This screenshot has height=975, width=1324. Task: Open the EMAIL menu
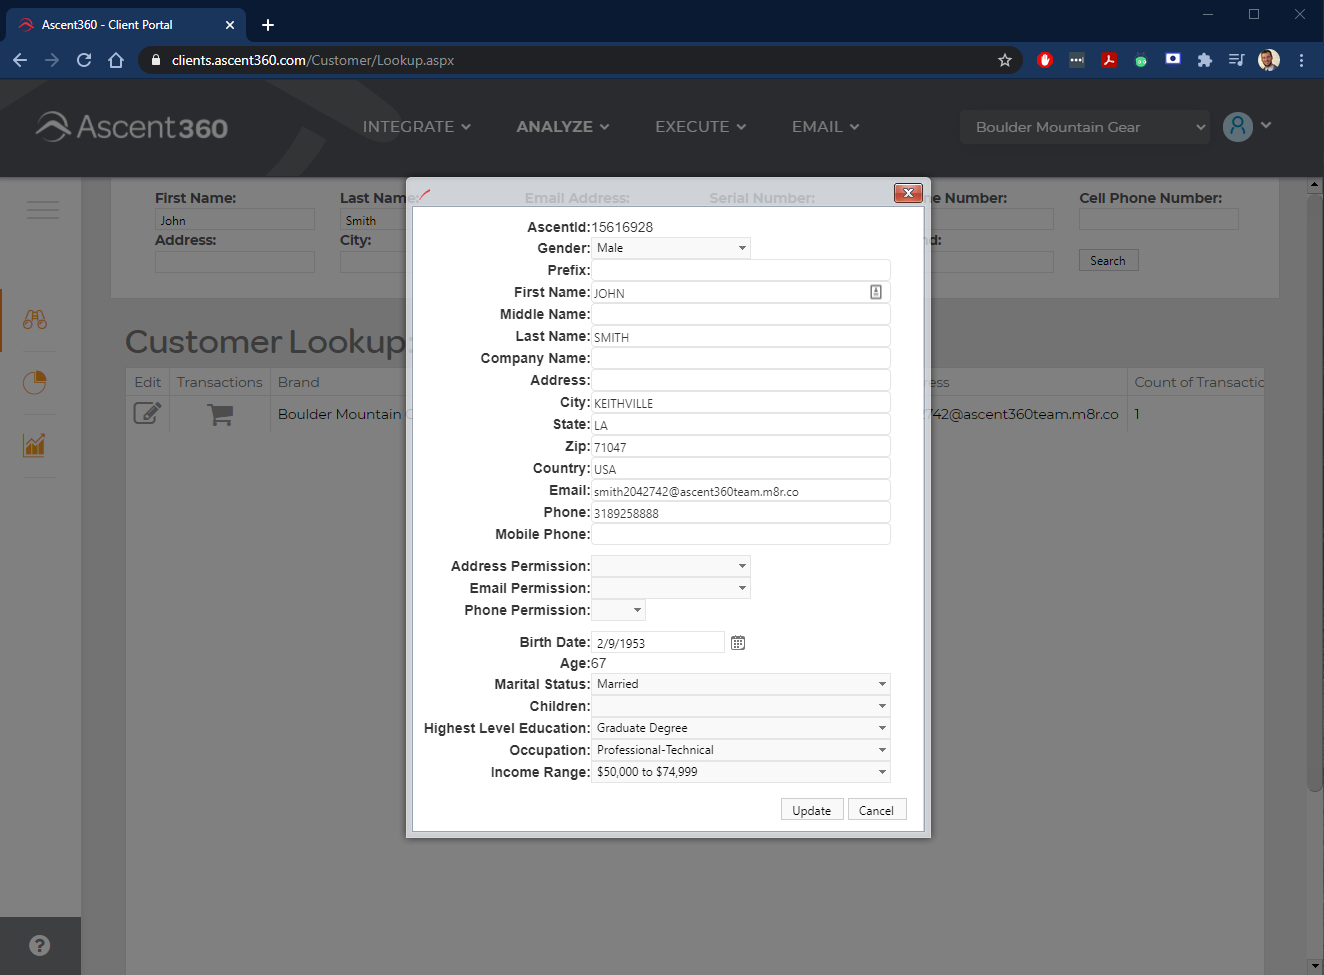point(826,127)
